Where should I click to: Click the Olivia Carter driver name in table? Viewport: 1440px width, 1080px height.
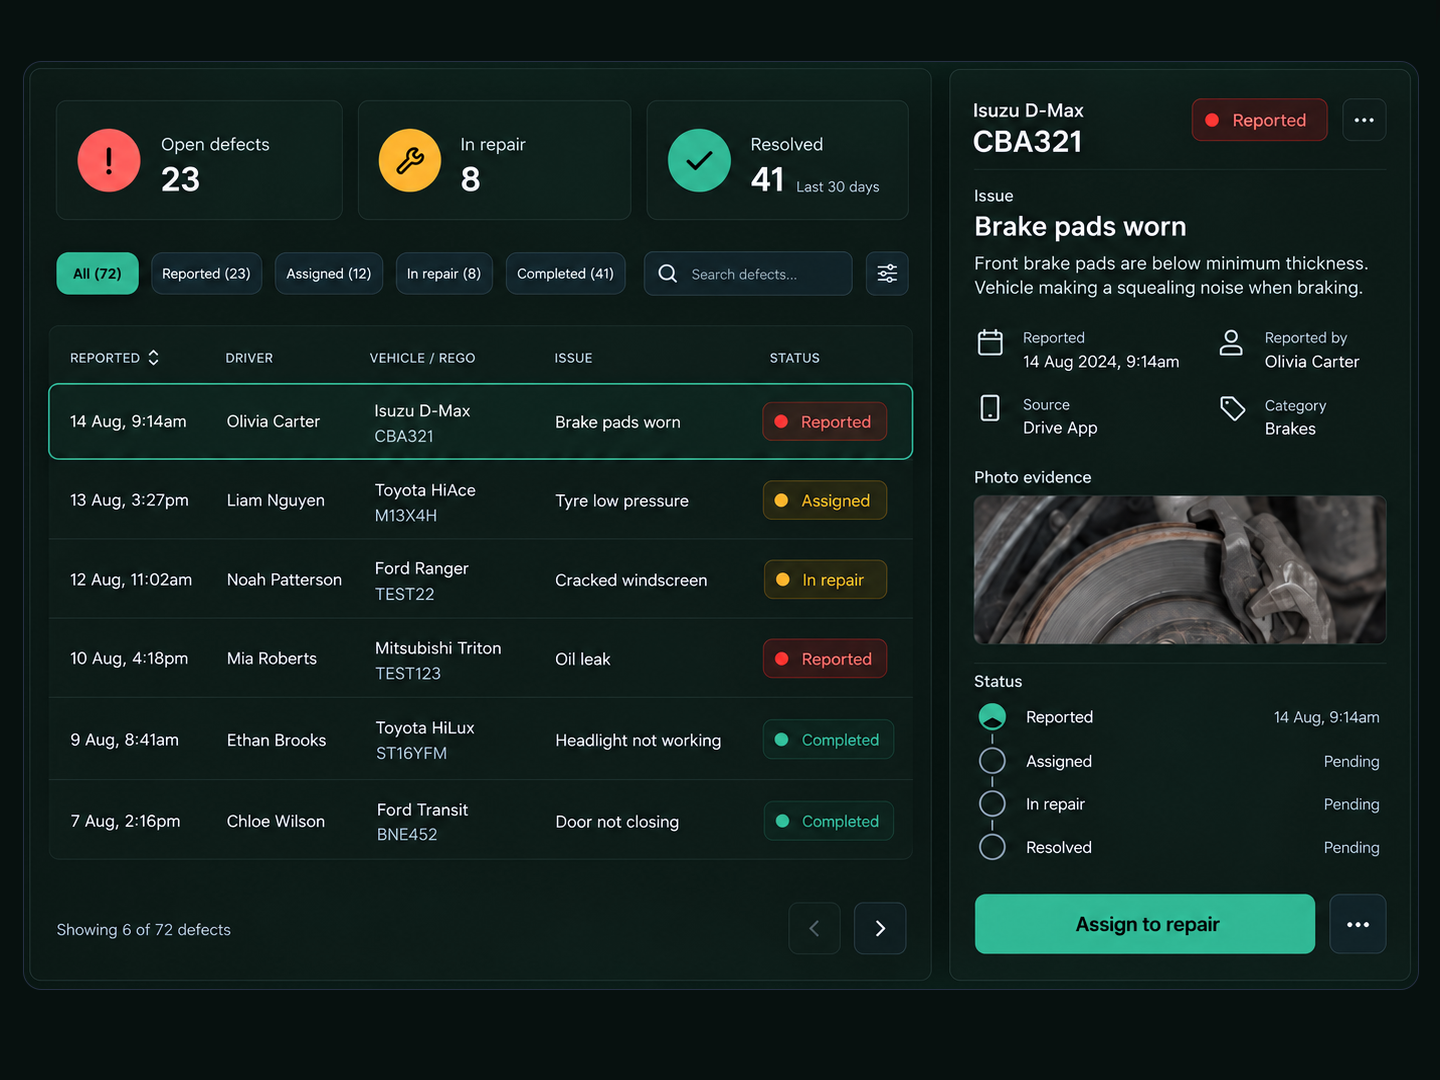pyautogui.click(x=273, y=422)
